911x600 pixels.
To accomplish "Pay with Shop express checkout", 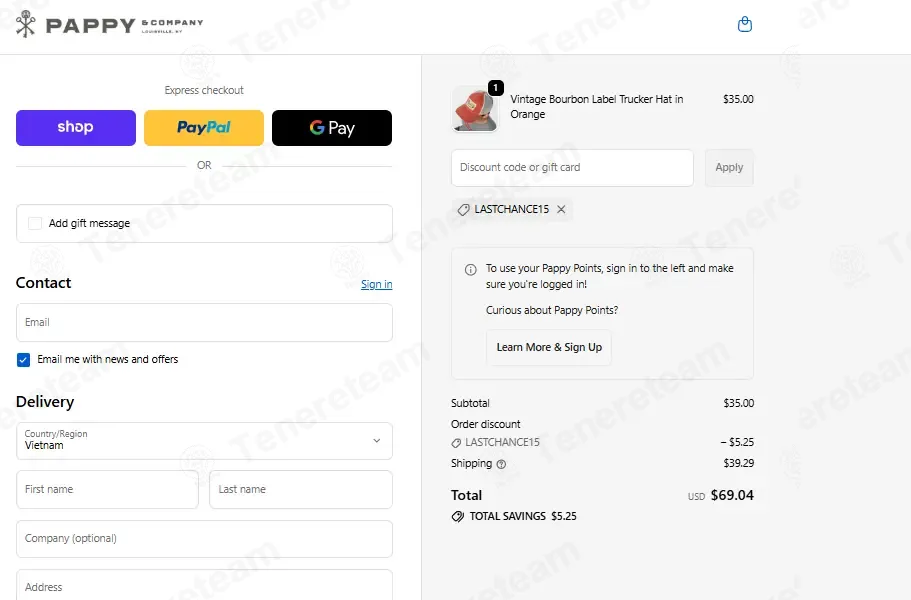I will pos(76,128).
